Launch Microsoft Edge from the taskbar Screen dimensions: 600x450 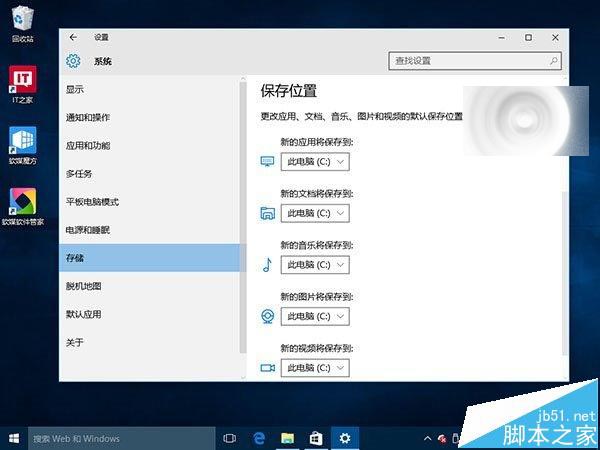click(x=259, y=439)
